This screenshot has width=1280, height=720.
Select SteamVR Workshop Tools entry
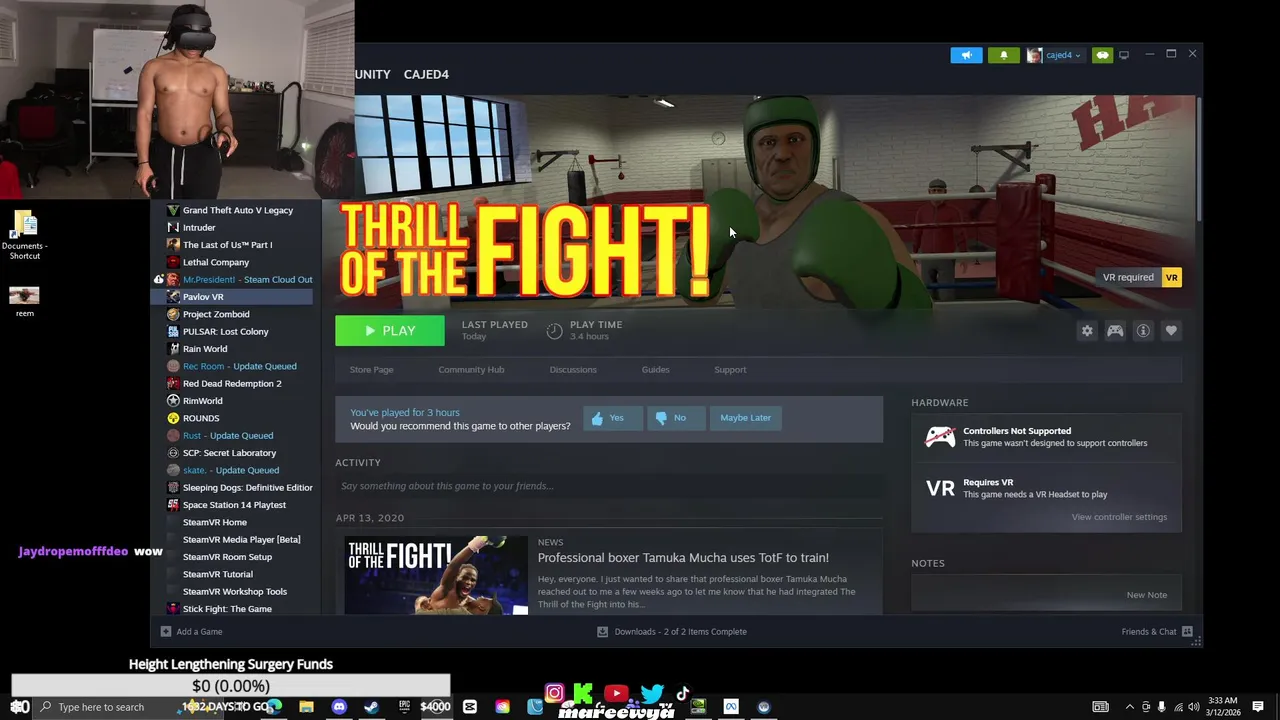pyautogui.click(x=235, y=592)
